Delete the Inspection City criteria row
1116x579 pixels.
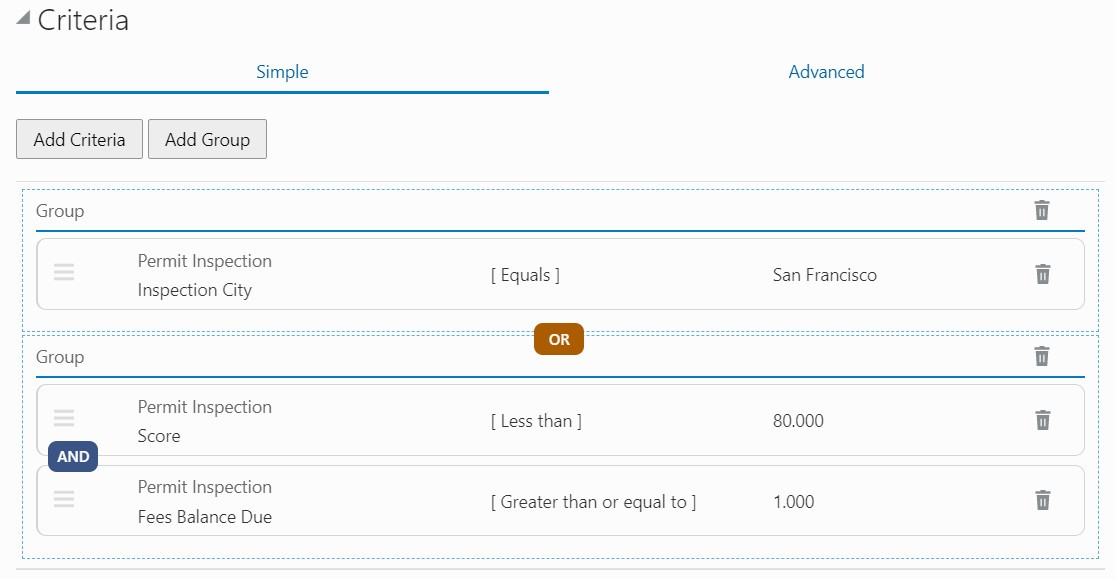point(1042,274)
